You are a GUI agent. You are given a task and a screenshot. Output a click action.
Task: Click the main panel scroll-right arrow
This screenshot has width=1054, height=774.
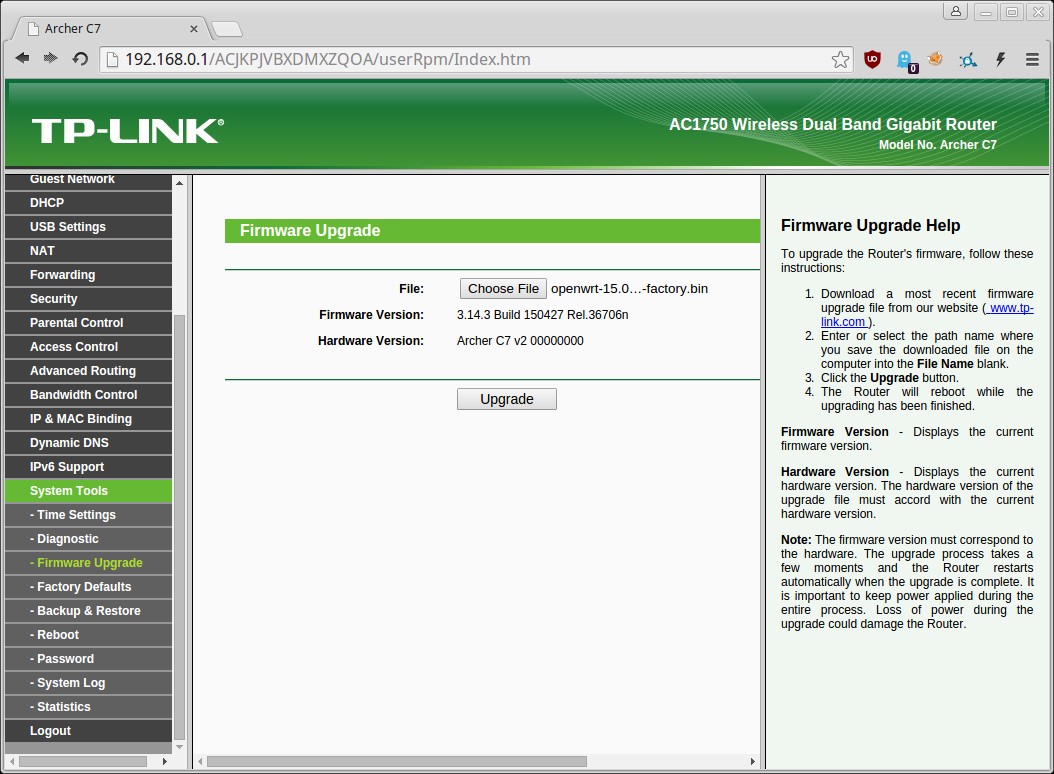(753, 761)
